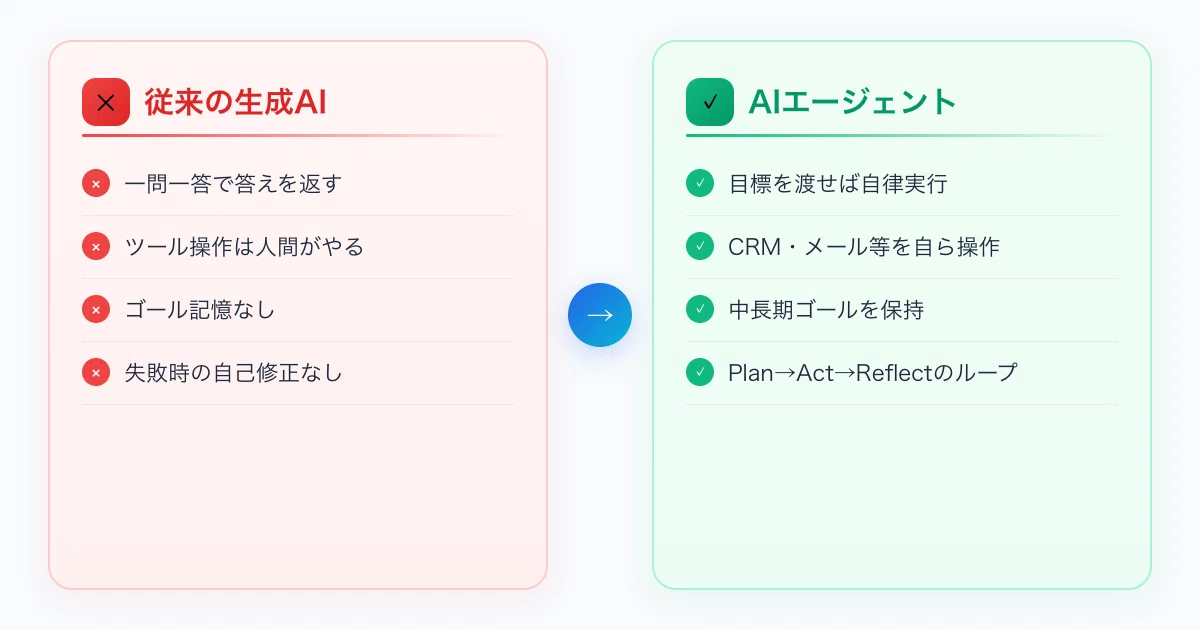Click the text 一問一答で答えを返す
The height and width of the screenshot is (630, 1200).
233,184
